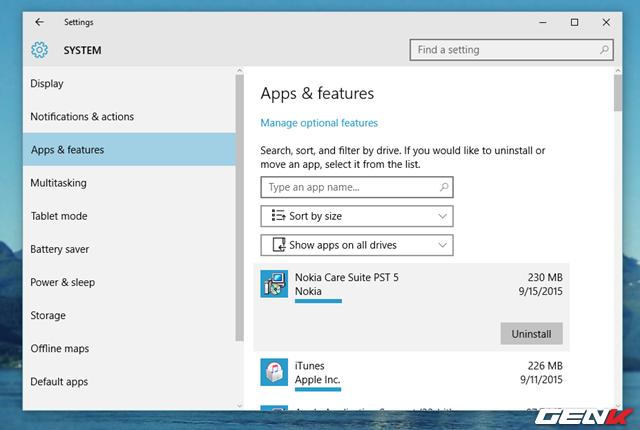Click the iTunes app icon
Viewport: 640px width, 430px height.
[x=274, y=372]
